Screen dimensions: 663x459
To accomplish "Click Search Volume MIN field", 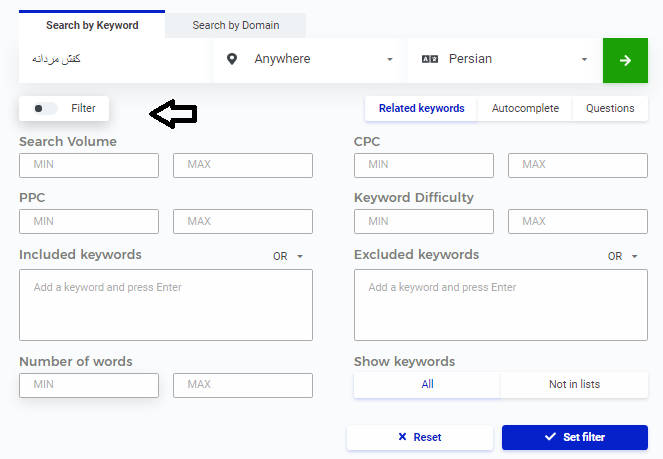I will point(89,165).
